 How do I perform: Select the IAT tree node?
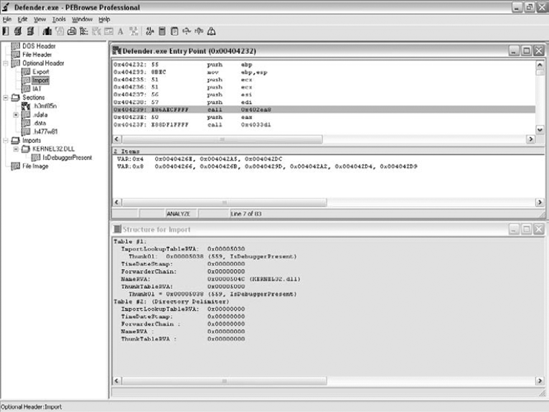[37, 89]
